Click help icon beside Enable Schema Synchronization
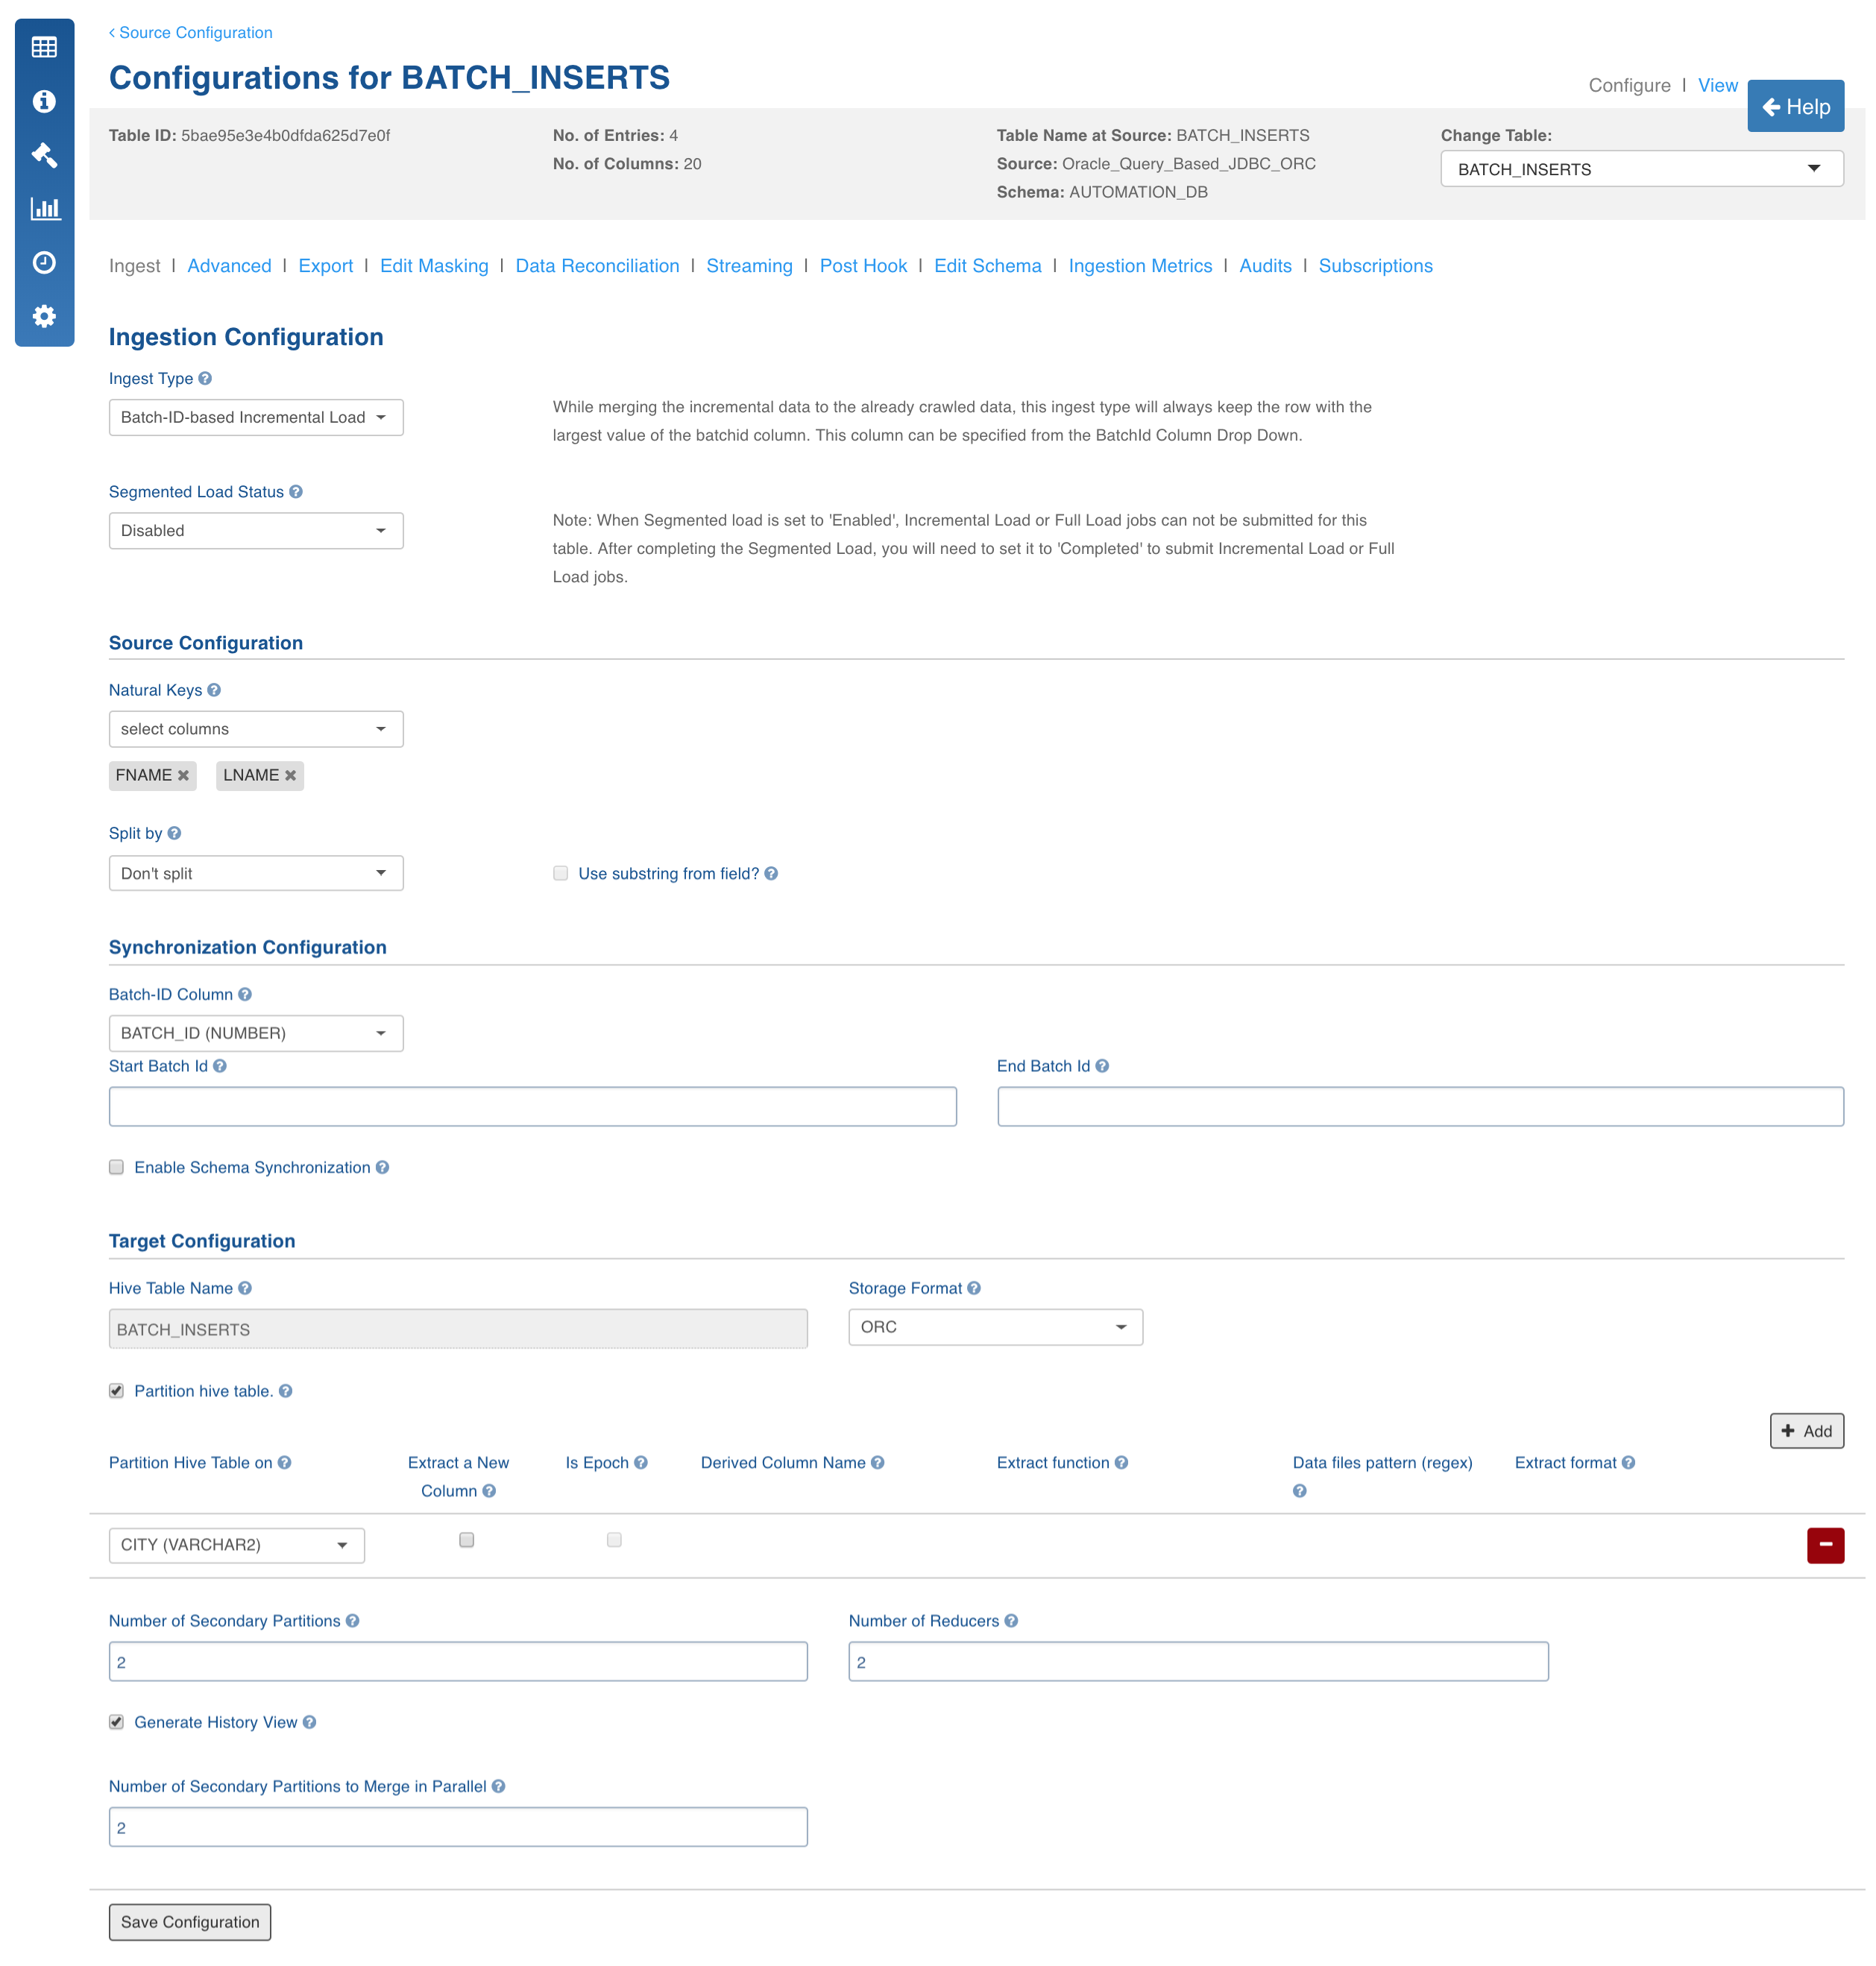This screenshot has height=1966, width=1876. pyautogui.click(x=383, y=1167)
